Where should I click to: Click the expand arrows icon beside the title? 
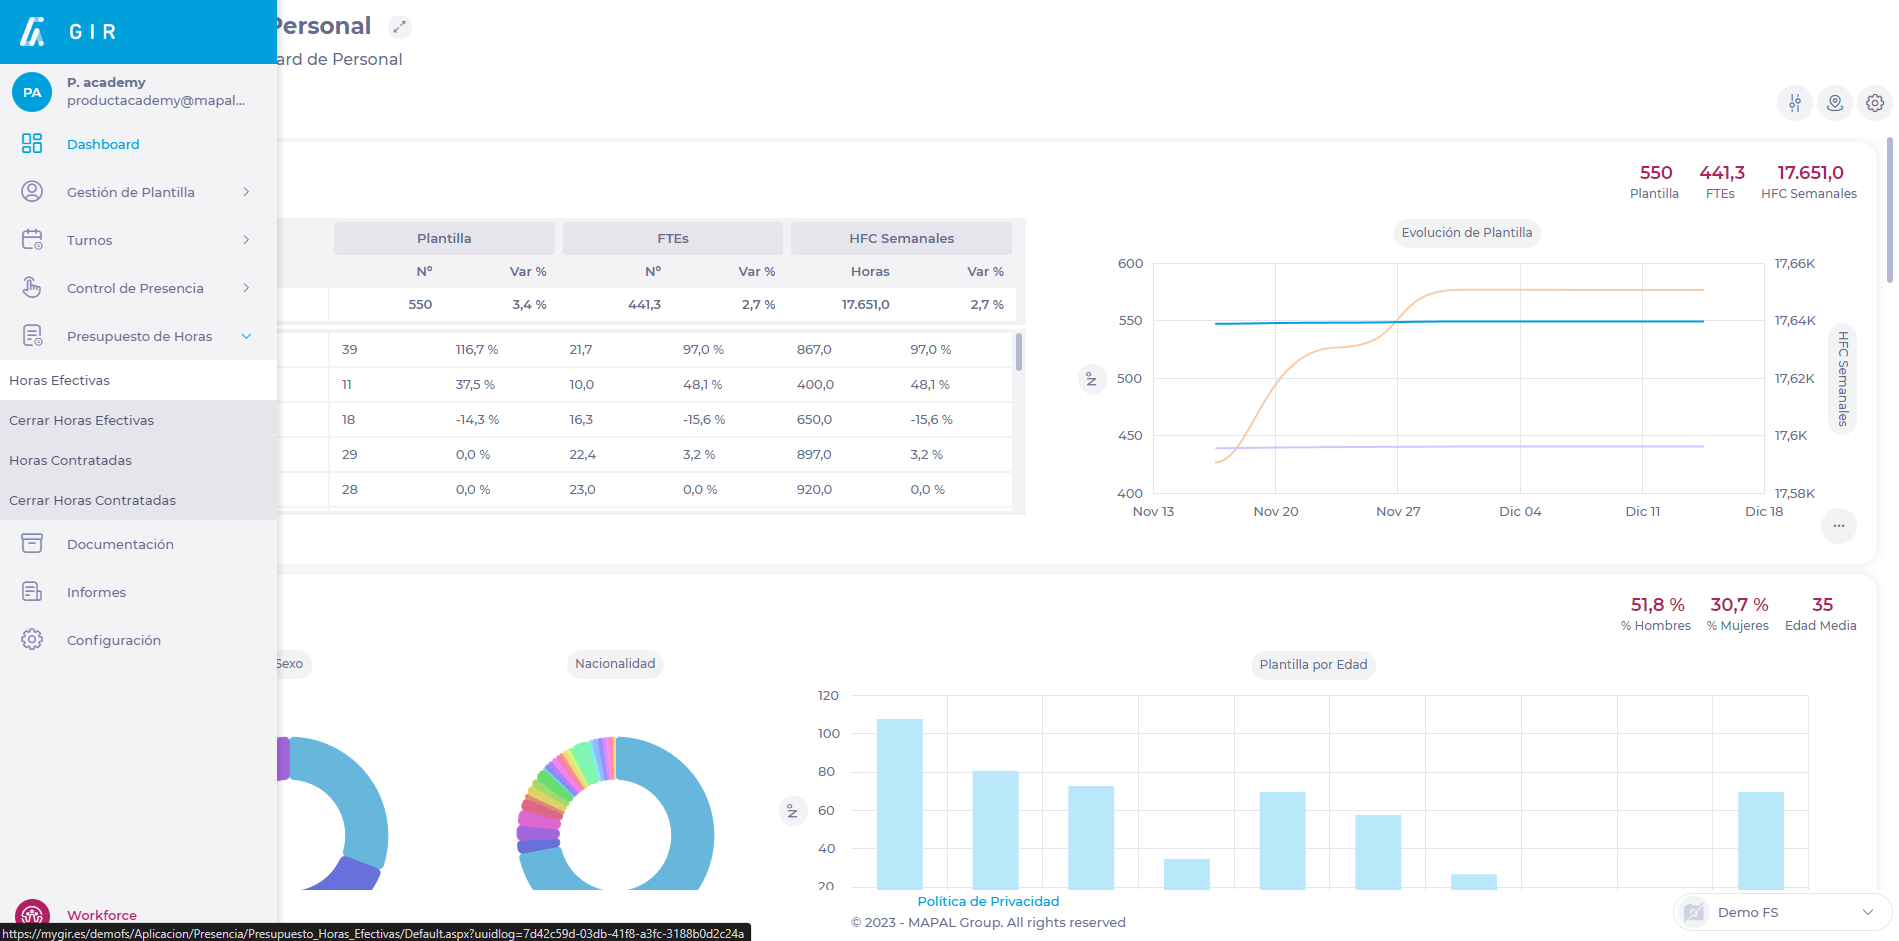(x=399, y=27)
